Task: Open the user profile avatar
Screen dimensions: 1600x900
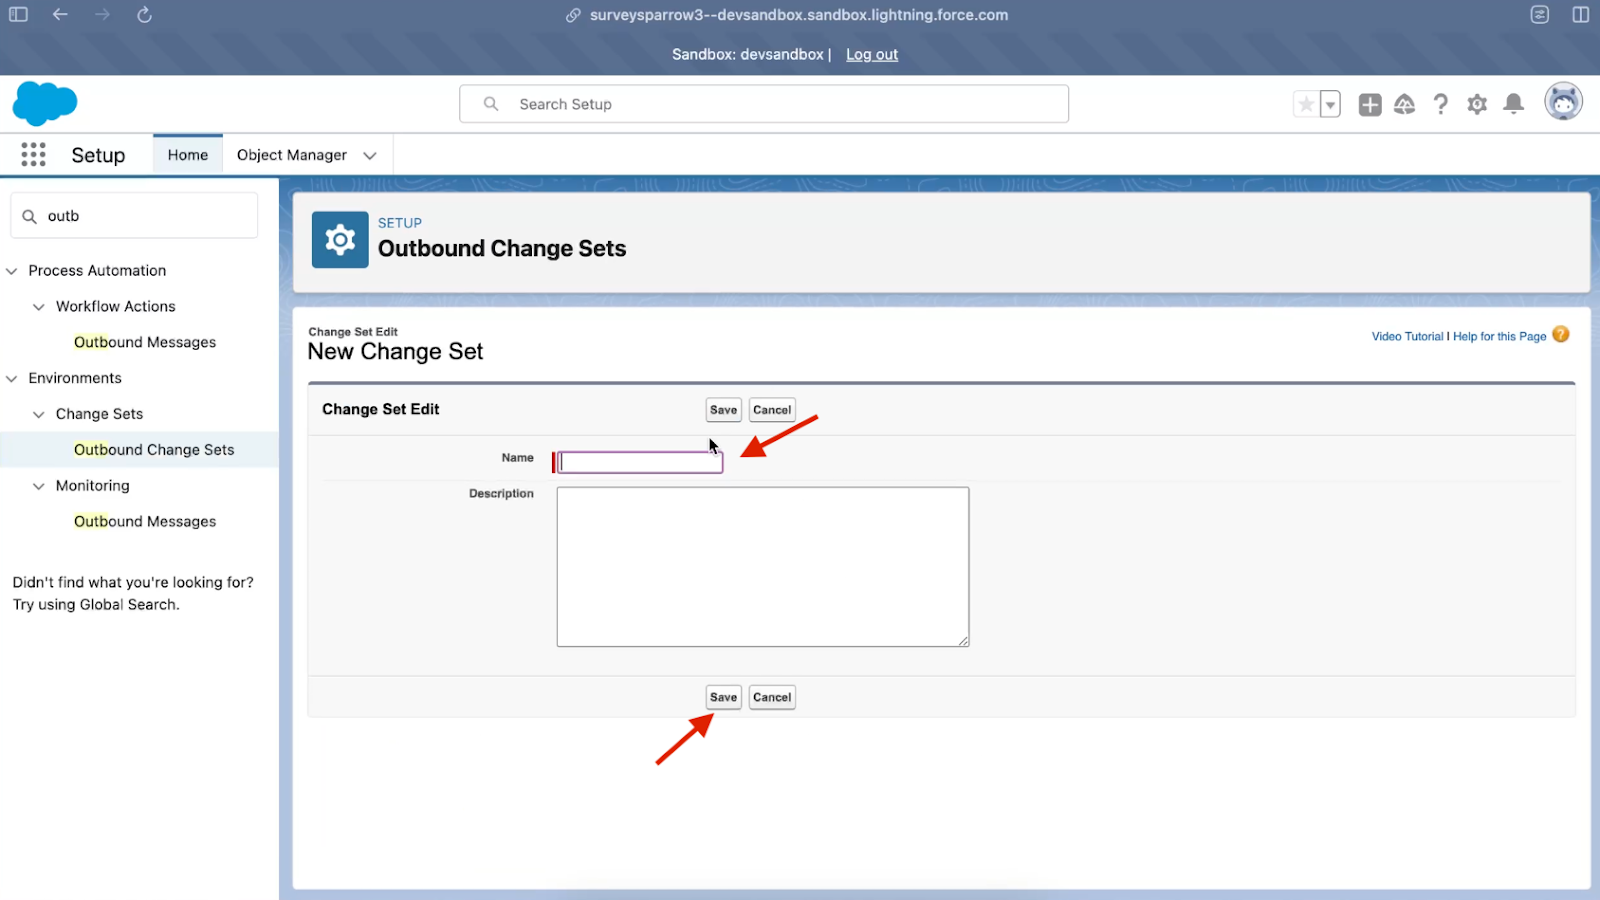Action: [x=1563, y=103]
